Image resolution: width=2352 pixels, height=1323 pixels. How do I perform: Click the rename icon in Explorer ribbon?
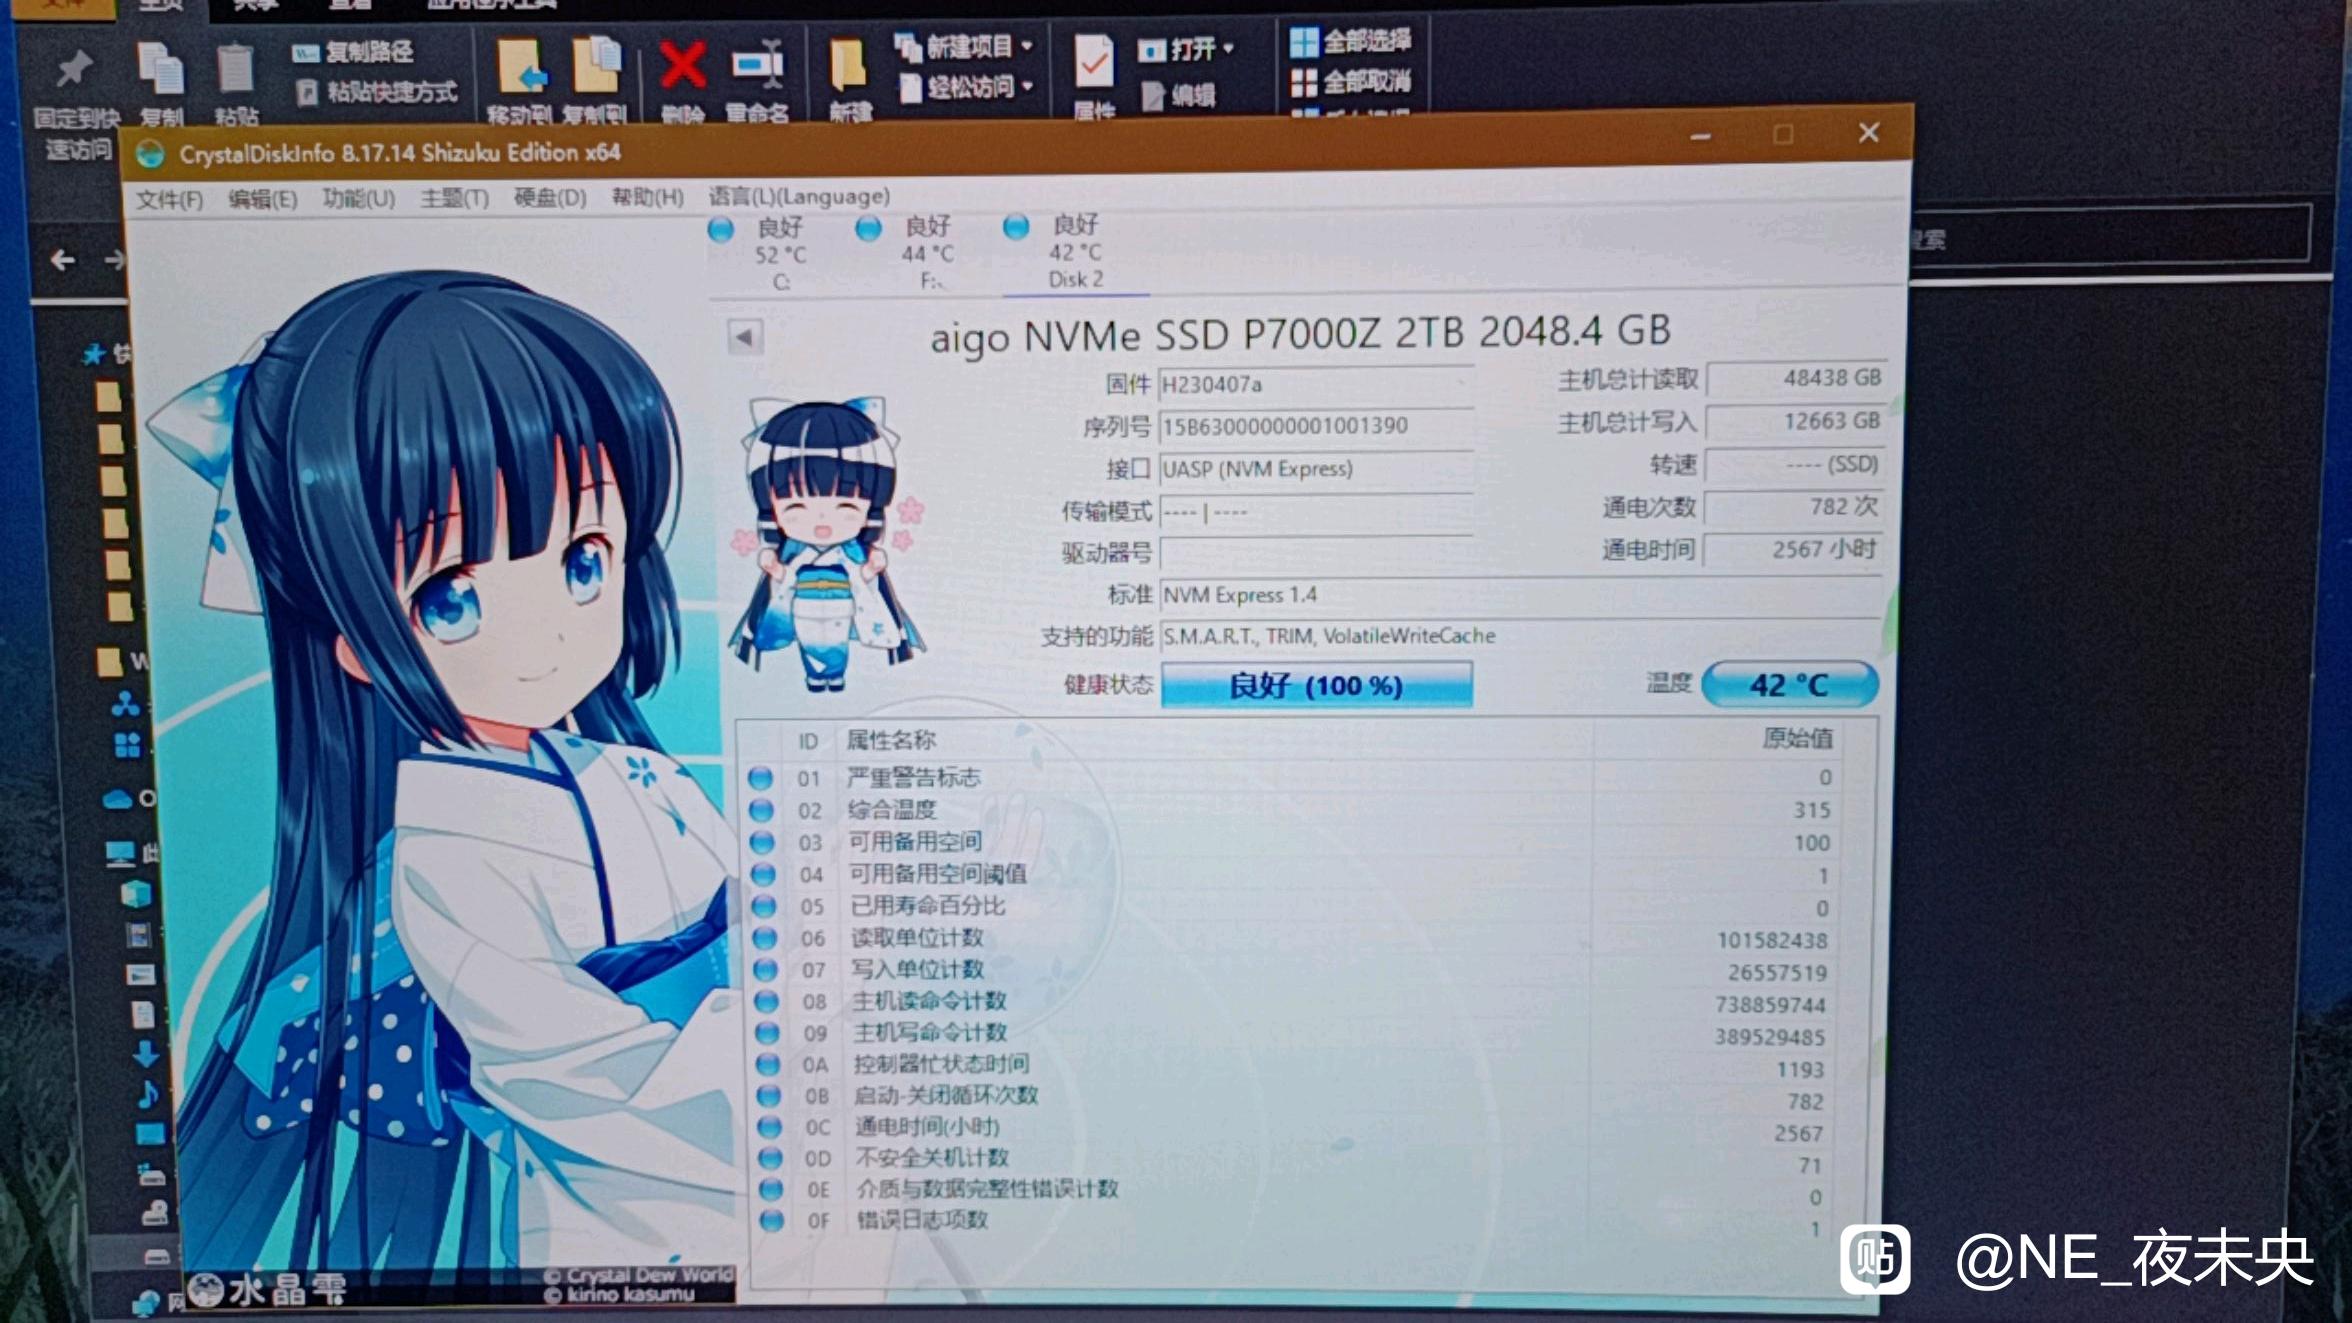(x=758, y=65)
